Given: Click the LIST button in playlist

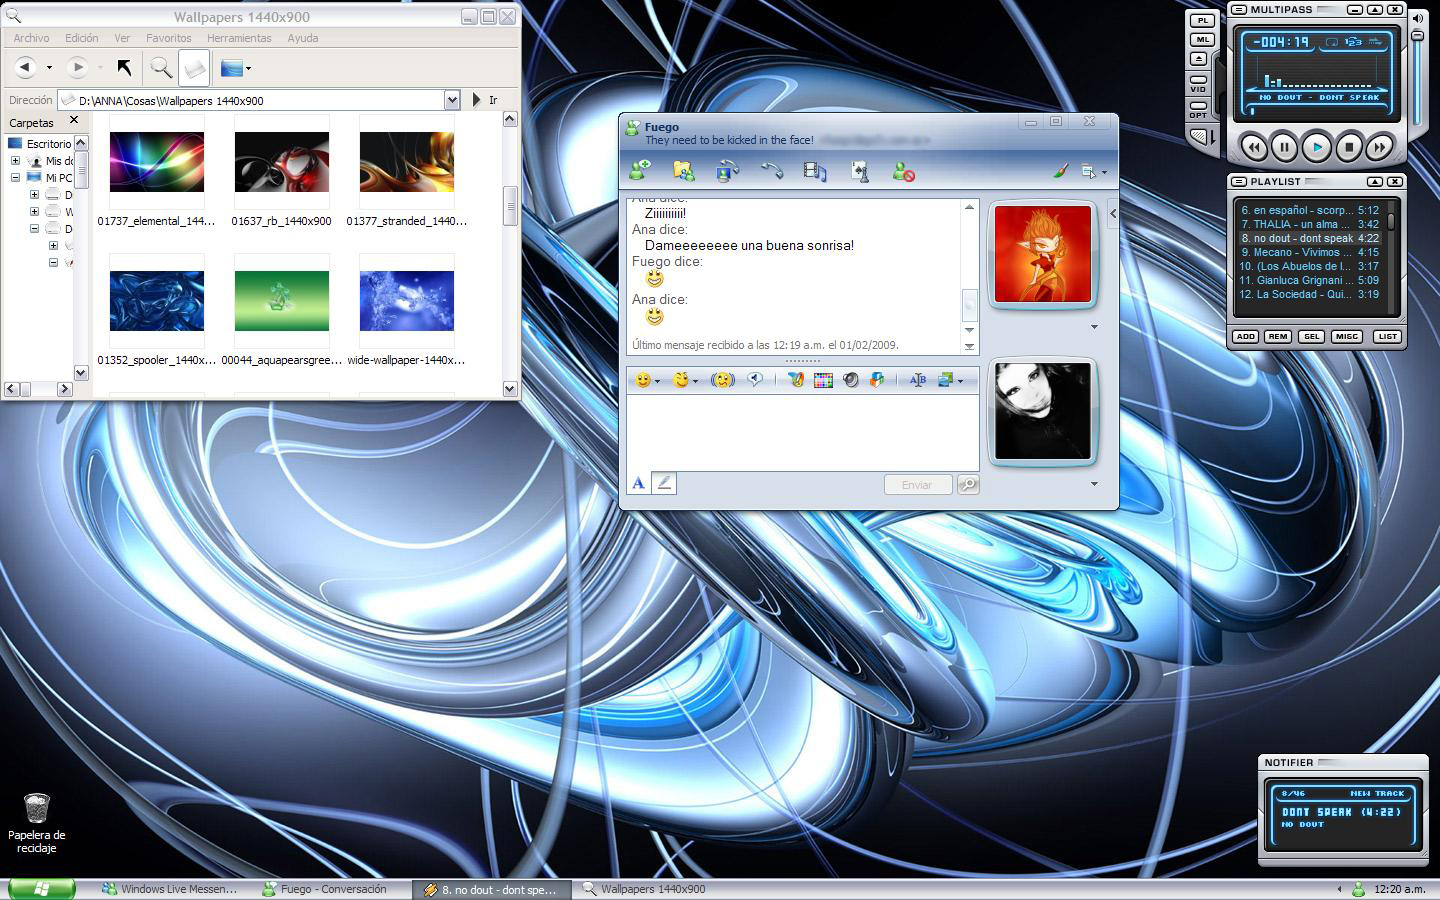Looking at the screenshot, I should click(1387, 336).
